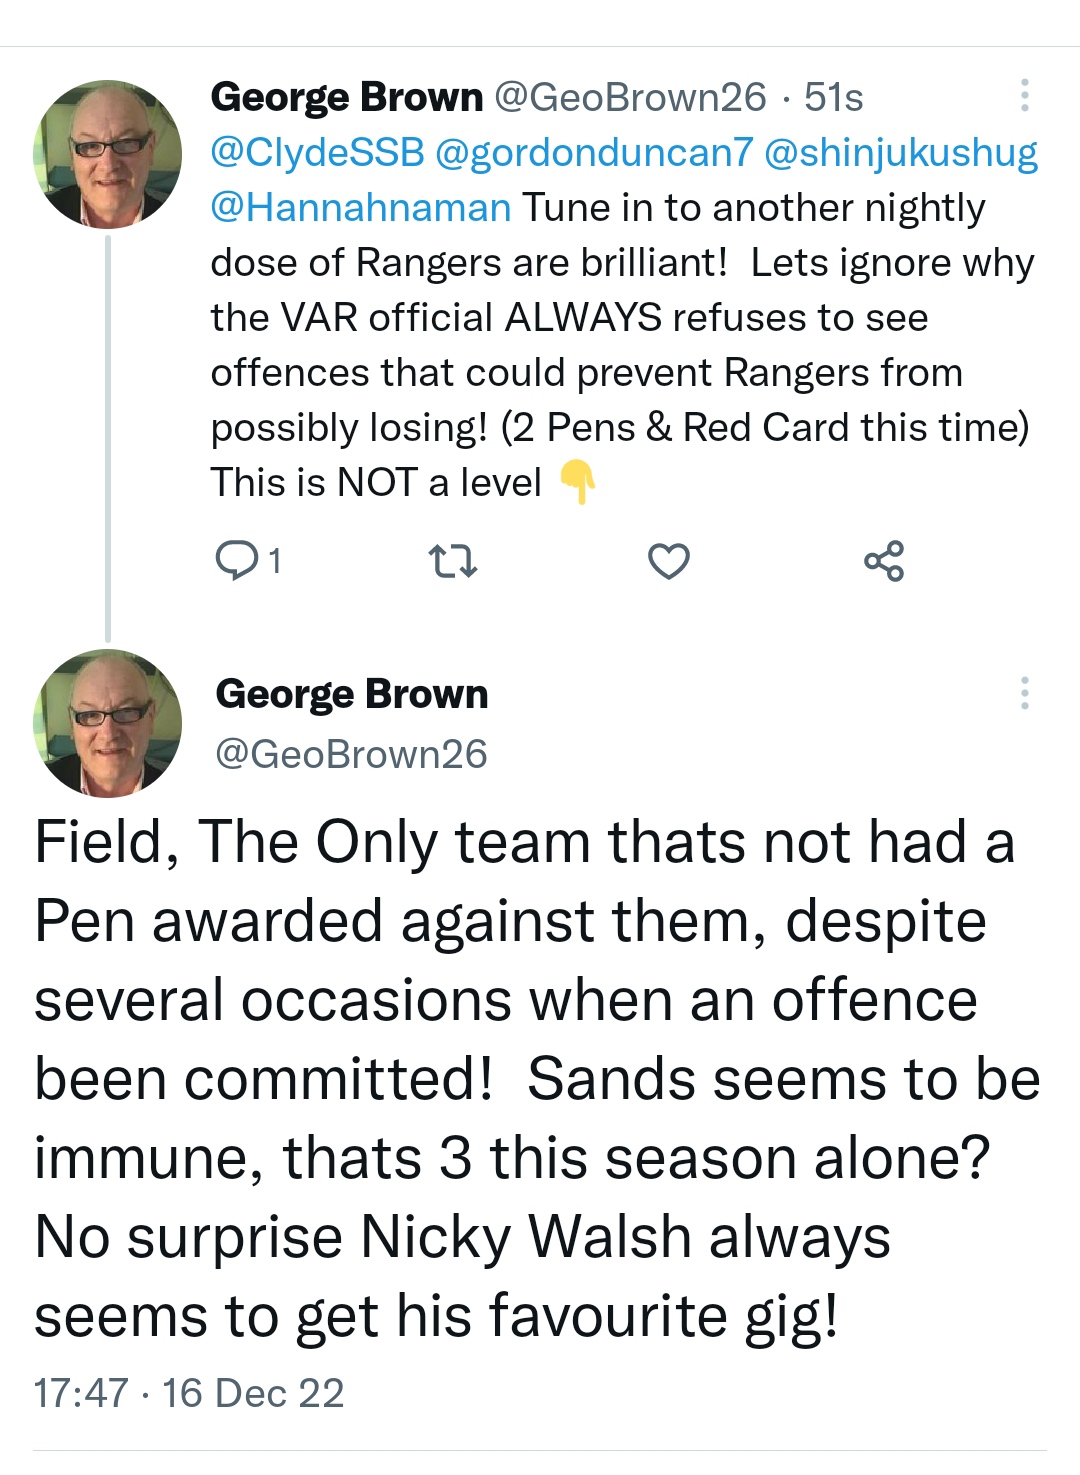Viewport: 1080px width, 1475px height.
Task: Like the first tweet with heart icon
Action: coord(668,561)
